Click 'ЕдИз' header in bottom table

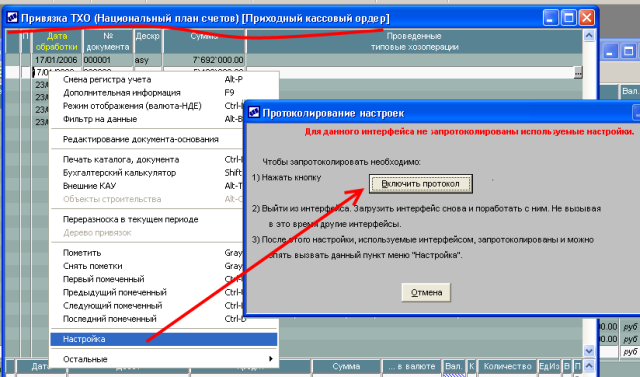pyautogui.click(x=549, y=366)
